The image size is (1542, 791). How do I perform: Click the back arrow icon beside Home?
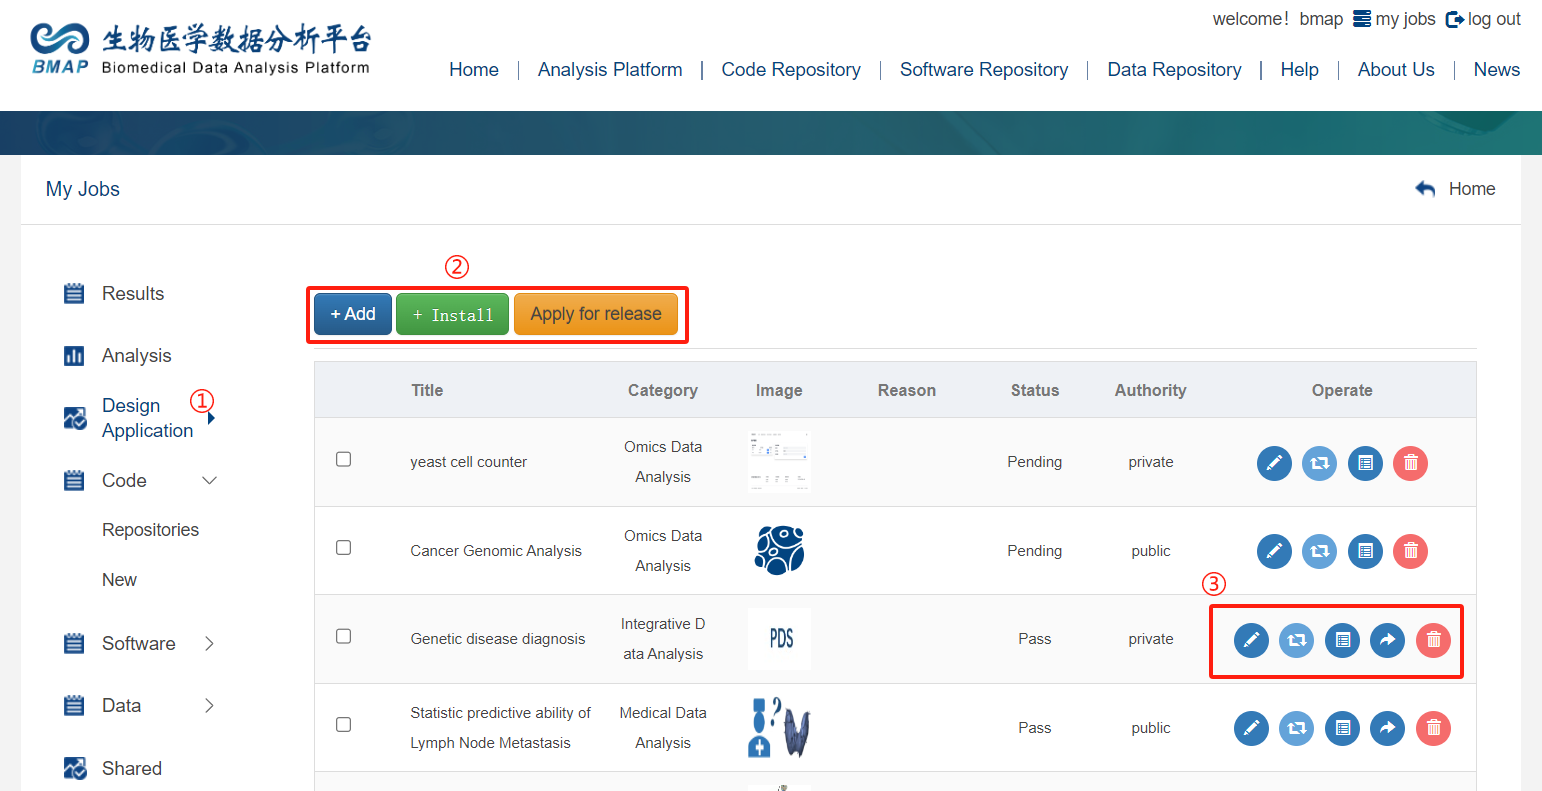point(1425,189)
